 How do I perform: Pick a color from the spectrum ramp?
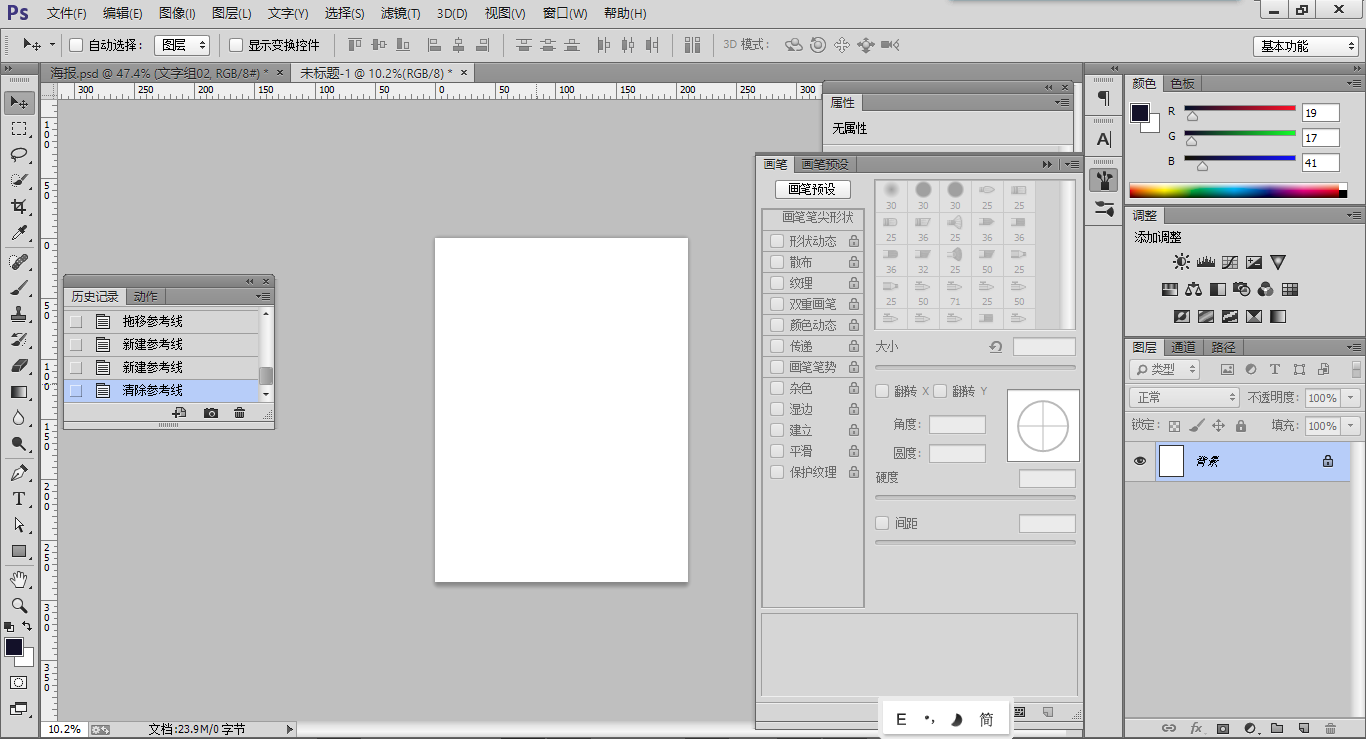point(1234,190)
